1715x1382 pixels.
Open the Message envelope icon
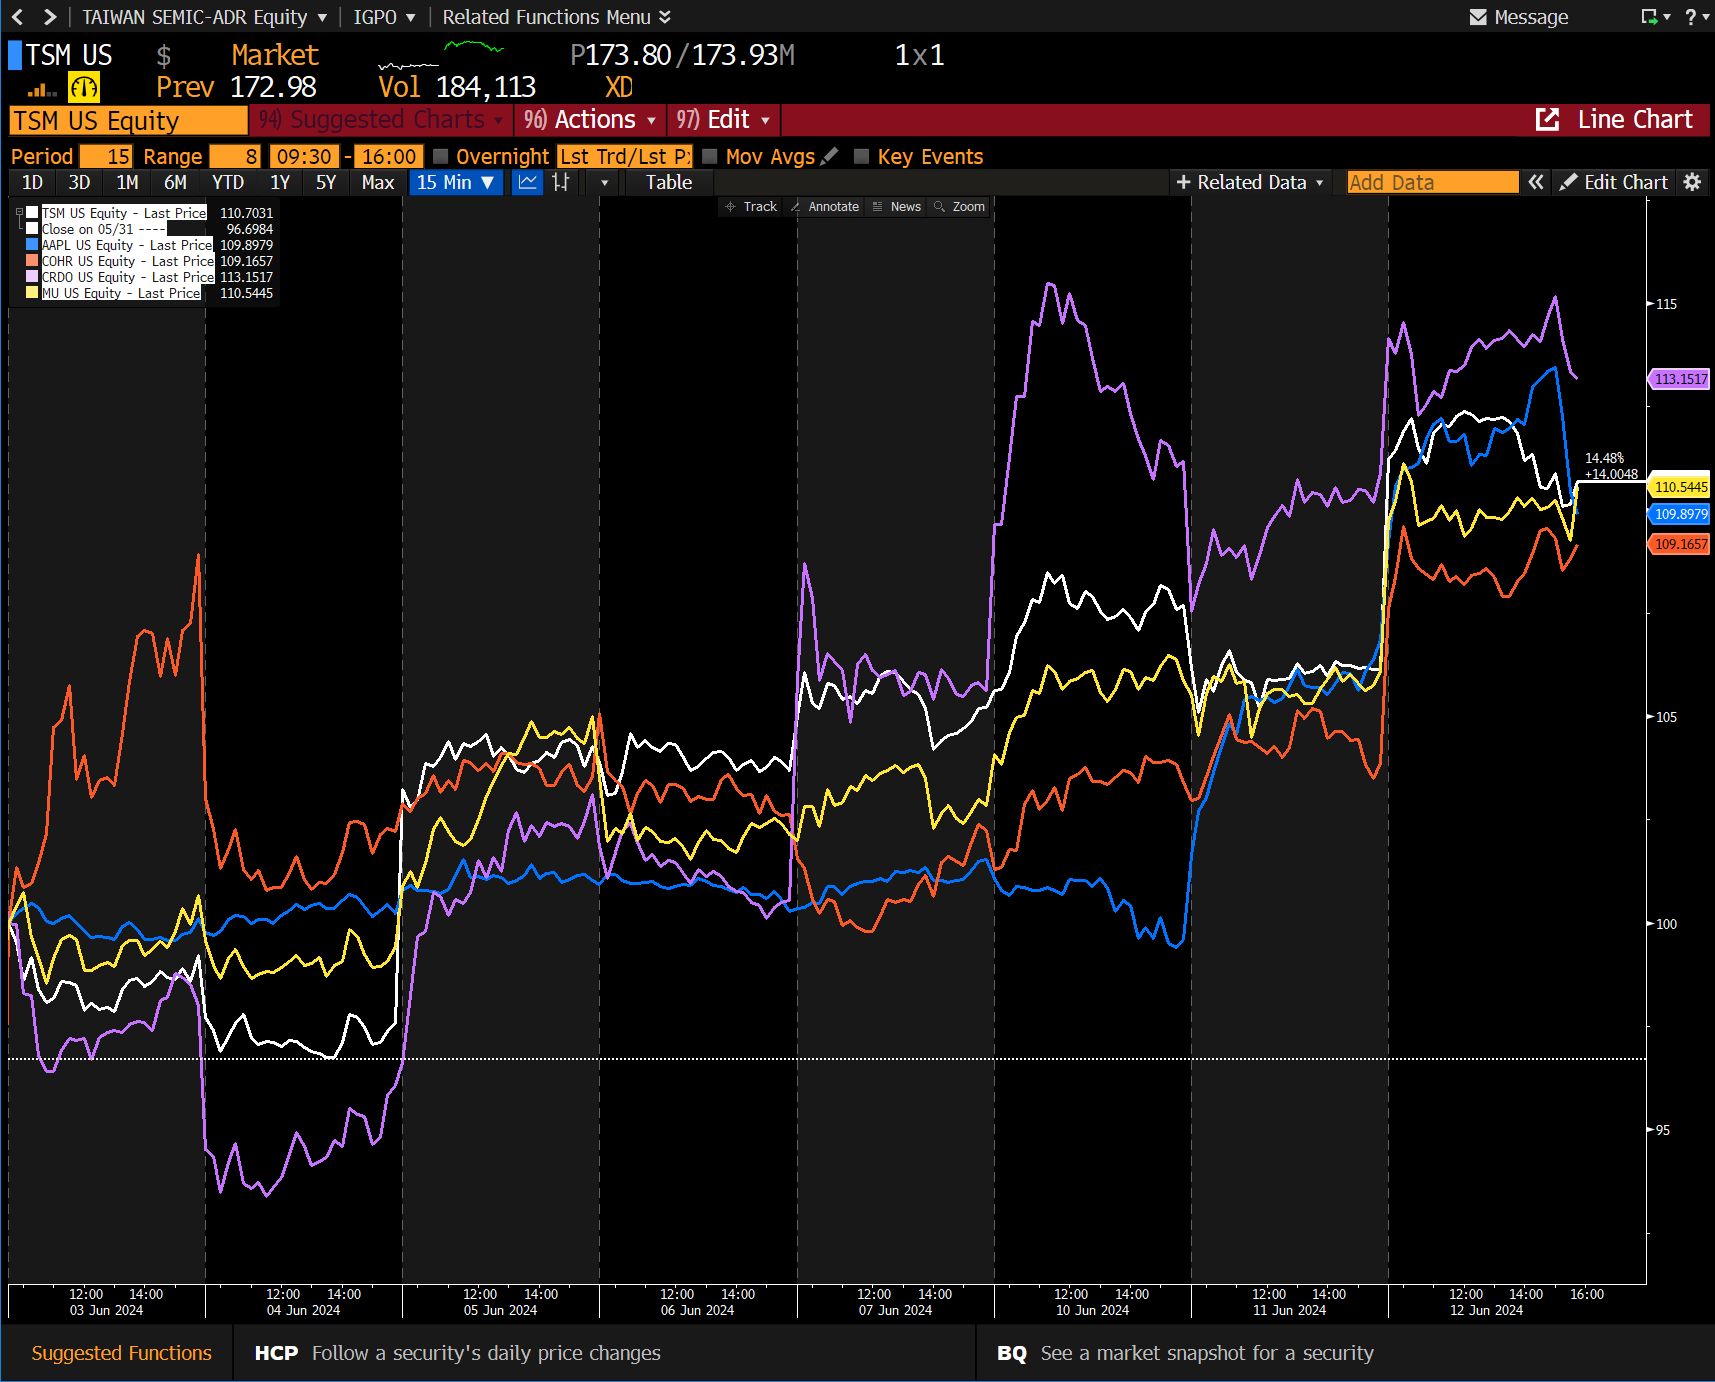pyautogui.click(x=1478, y=17)
